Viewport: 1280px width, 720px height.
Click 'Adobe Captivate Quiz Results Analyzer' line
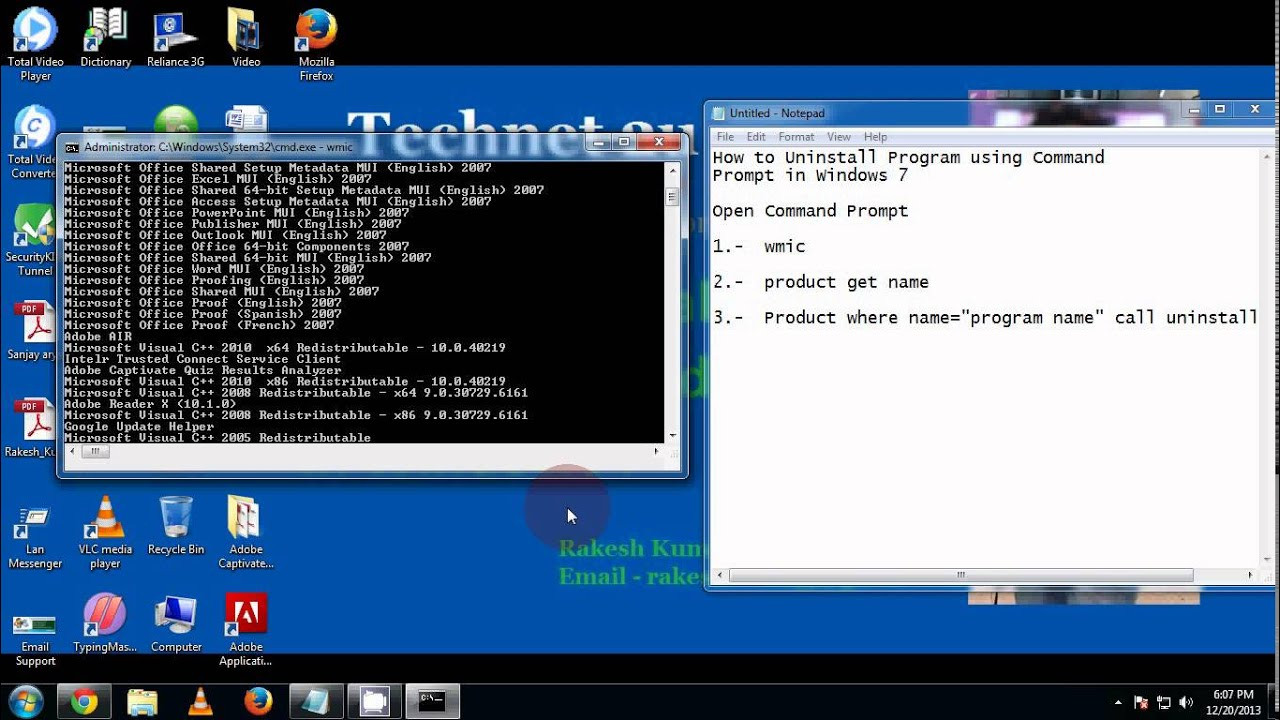tap(203, 370)
